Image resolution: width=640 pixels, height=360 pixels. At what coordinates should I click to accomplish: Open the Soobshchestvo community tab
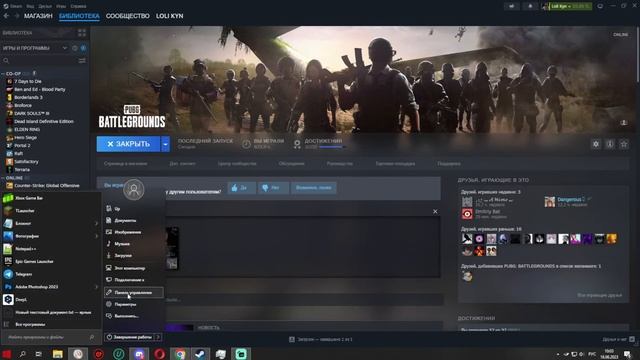coord(128,16)
